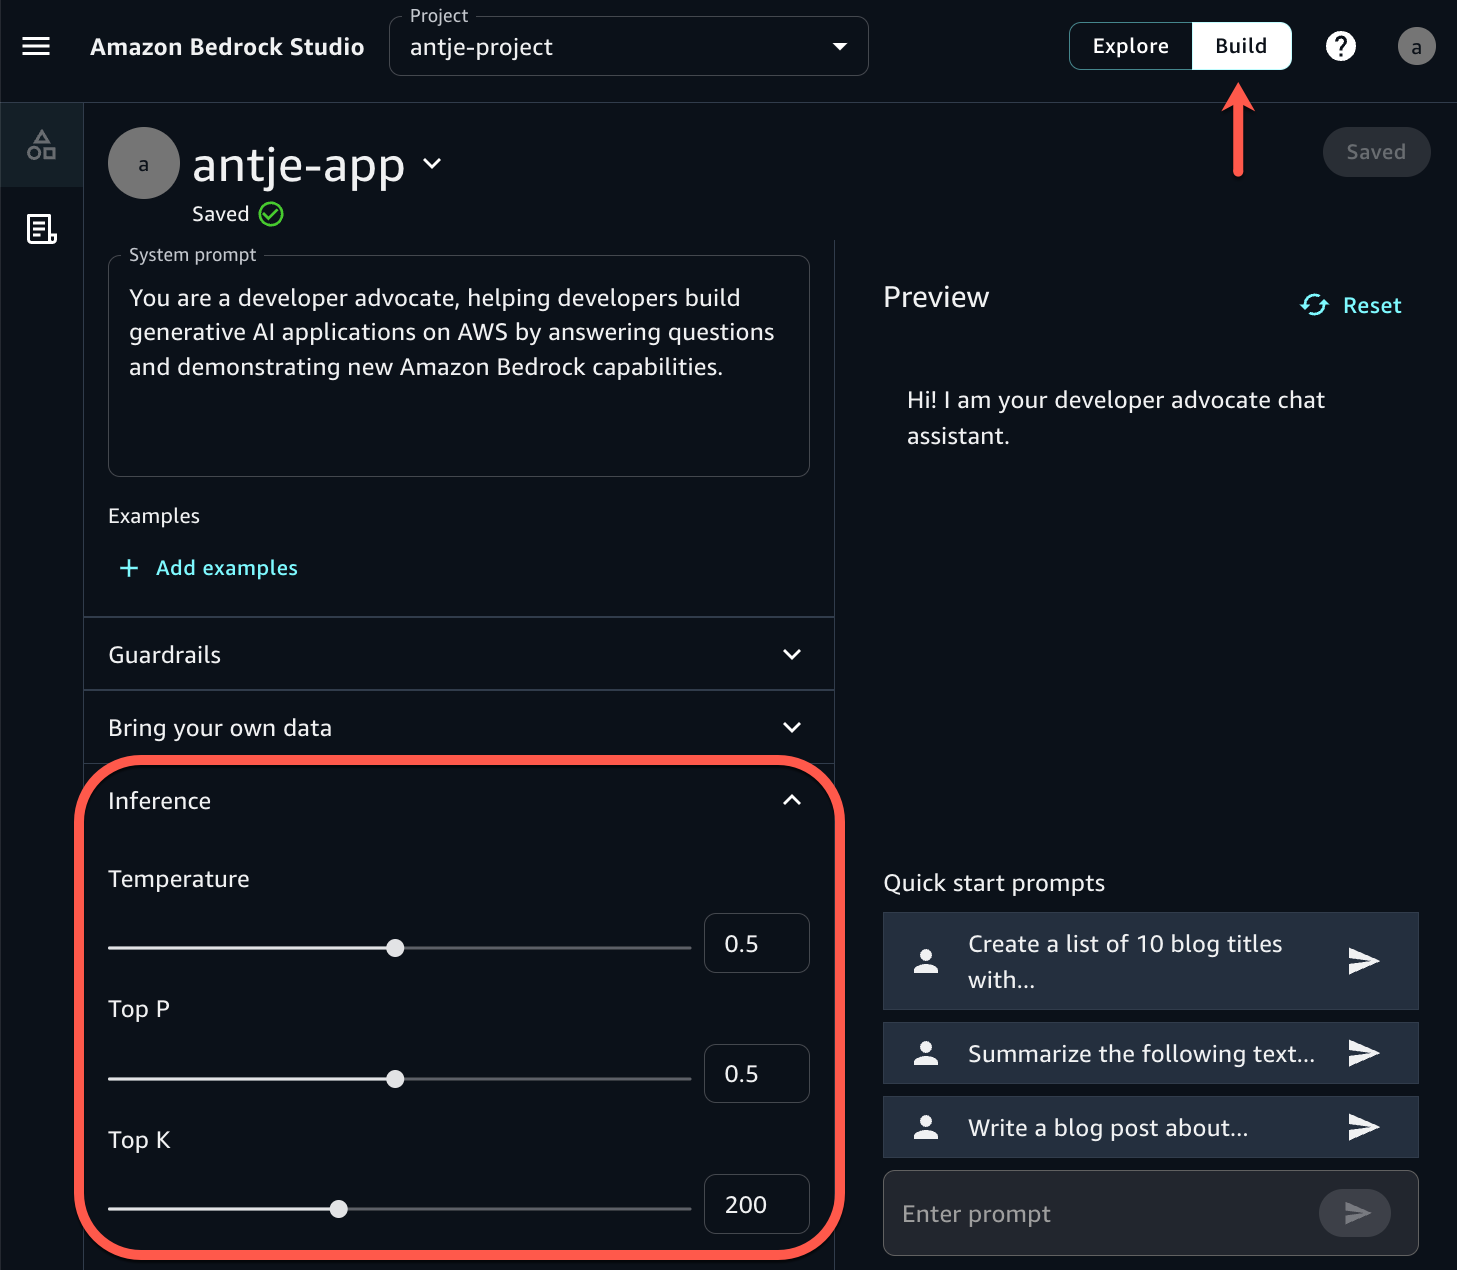Screen dimensions: 1457x1270
Task: Choose 'Create a list of 10 blog titles' prompt
Action: click(x=1150, y=961)
